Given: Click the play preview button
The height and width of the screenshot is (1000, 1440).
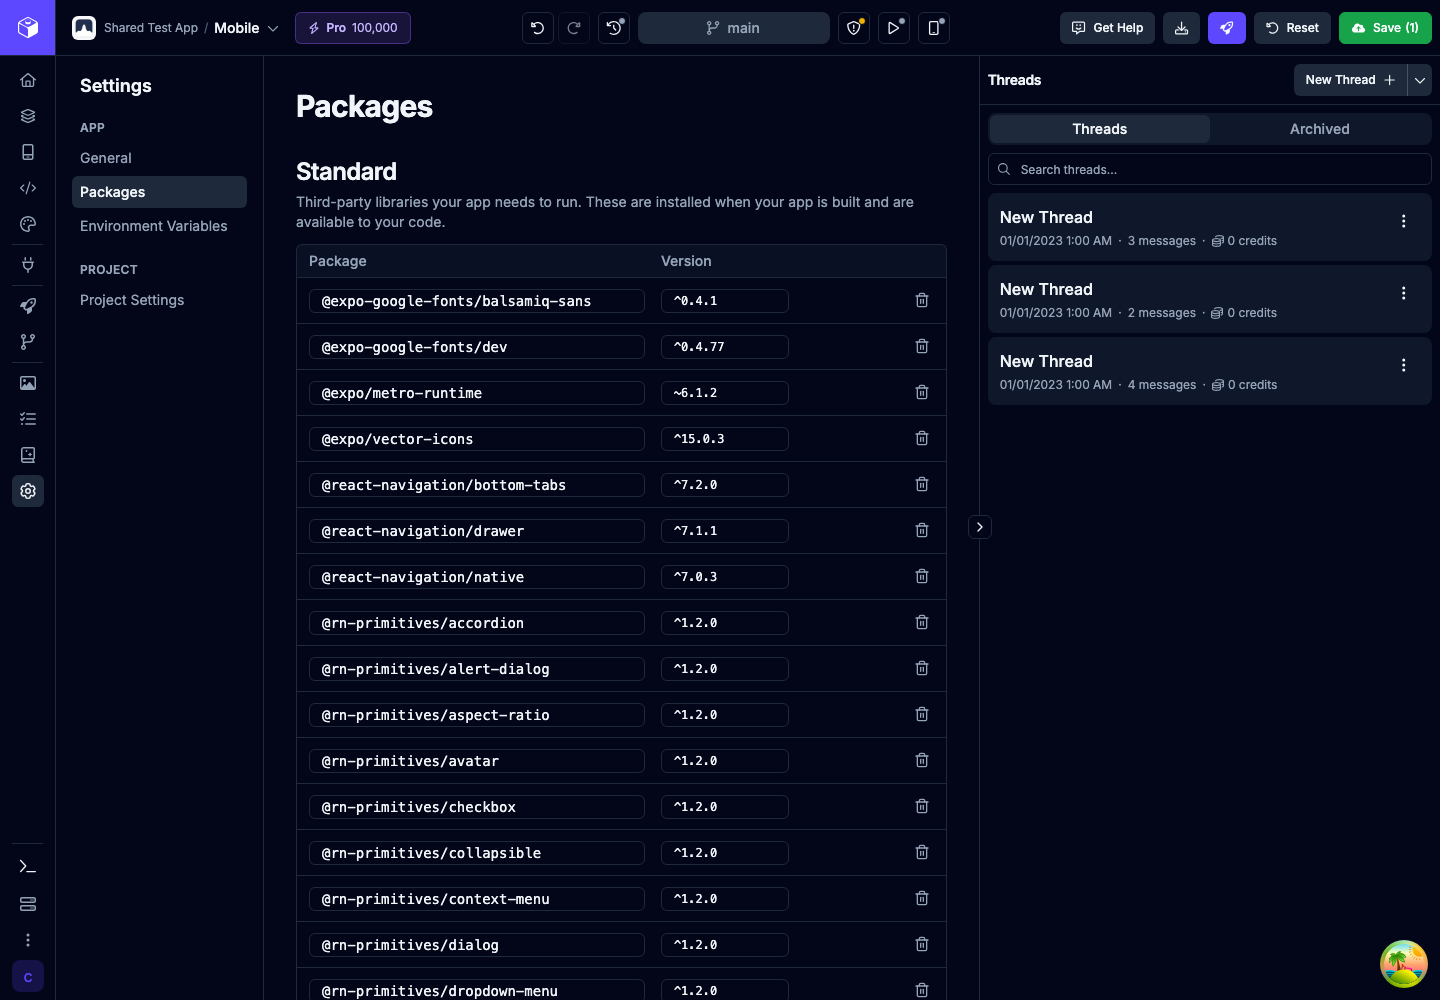Looking at the screenshot, I should point(894,28).
